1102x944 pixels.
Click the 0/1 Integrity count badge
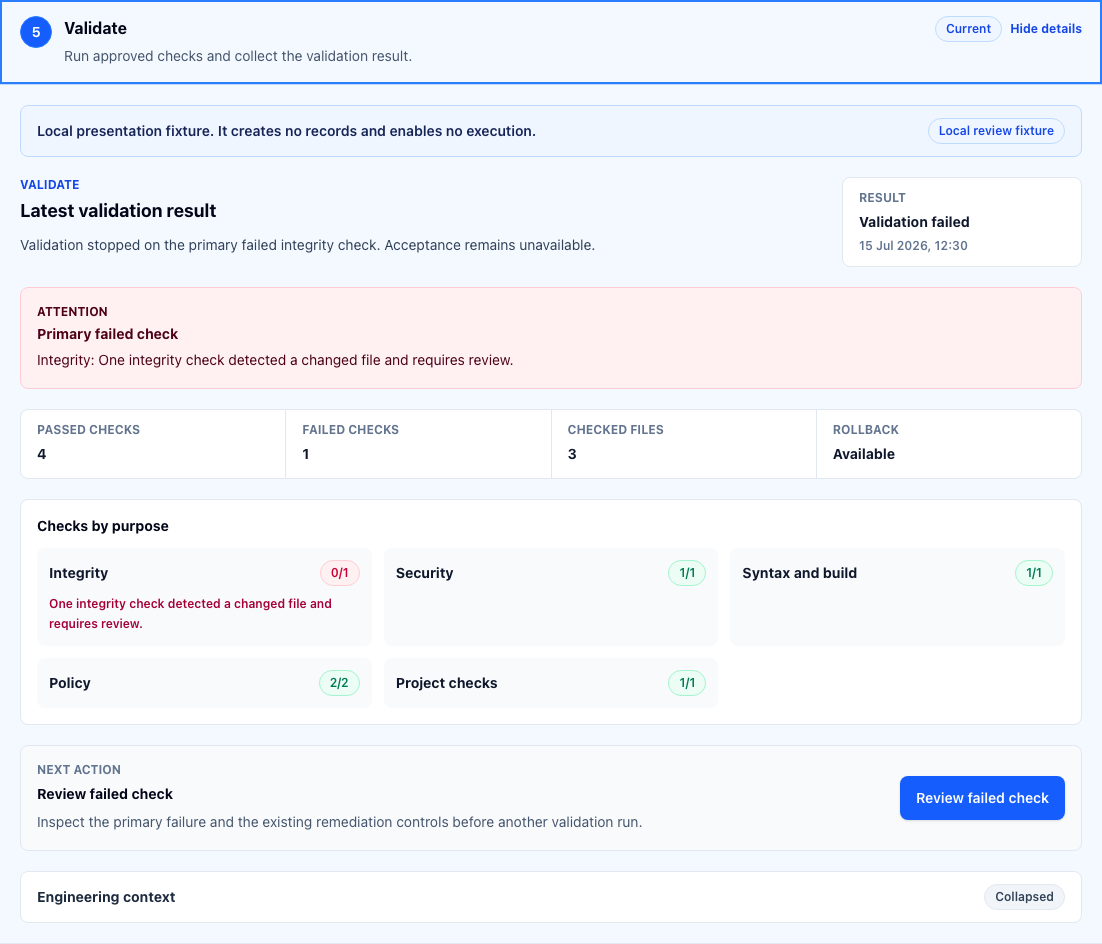coord(339,573)
